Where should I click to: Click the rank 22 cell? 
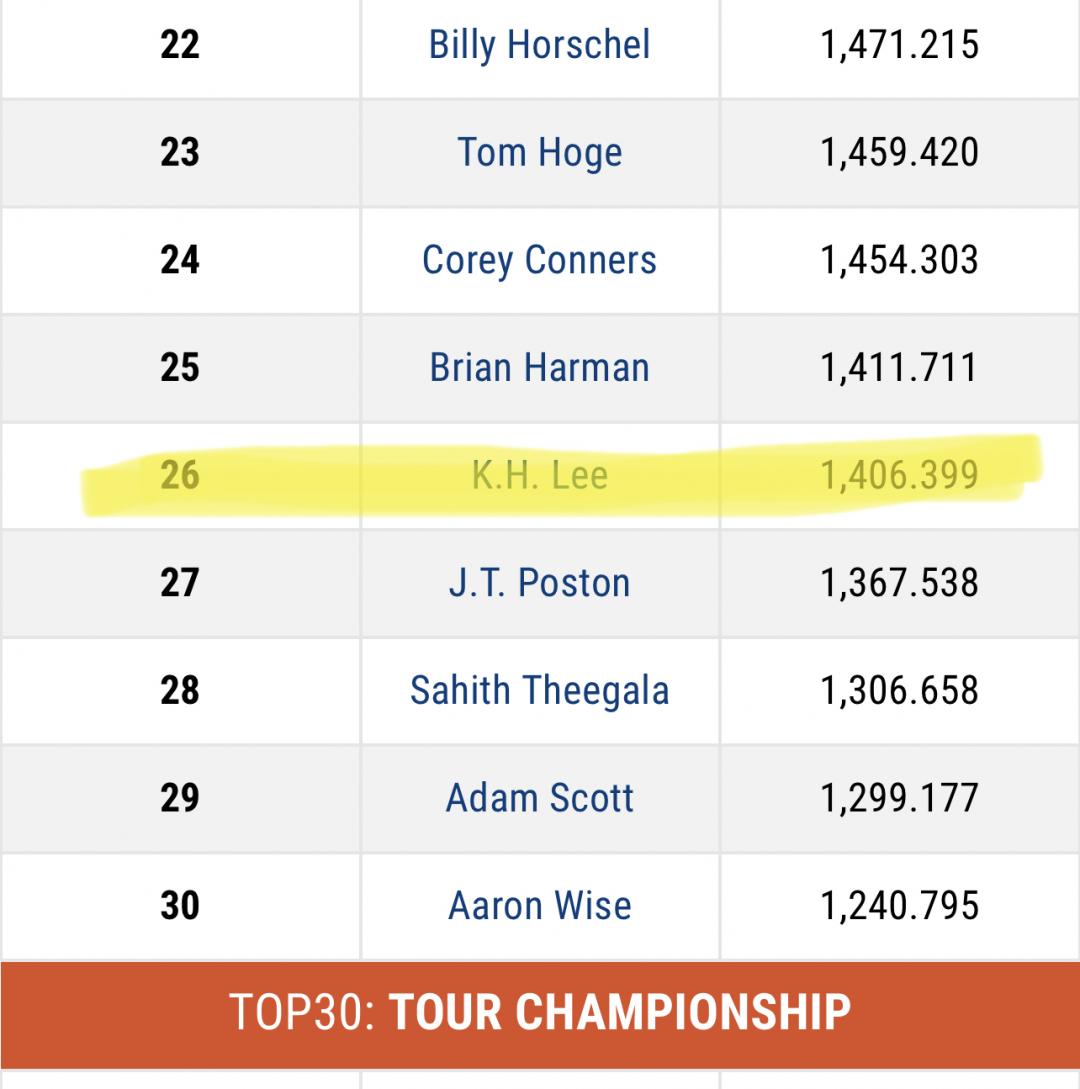click(x=180, y=45)
